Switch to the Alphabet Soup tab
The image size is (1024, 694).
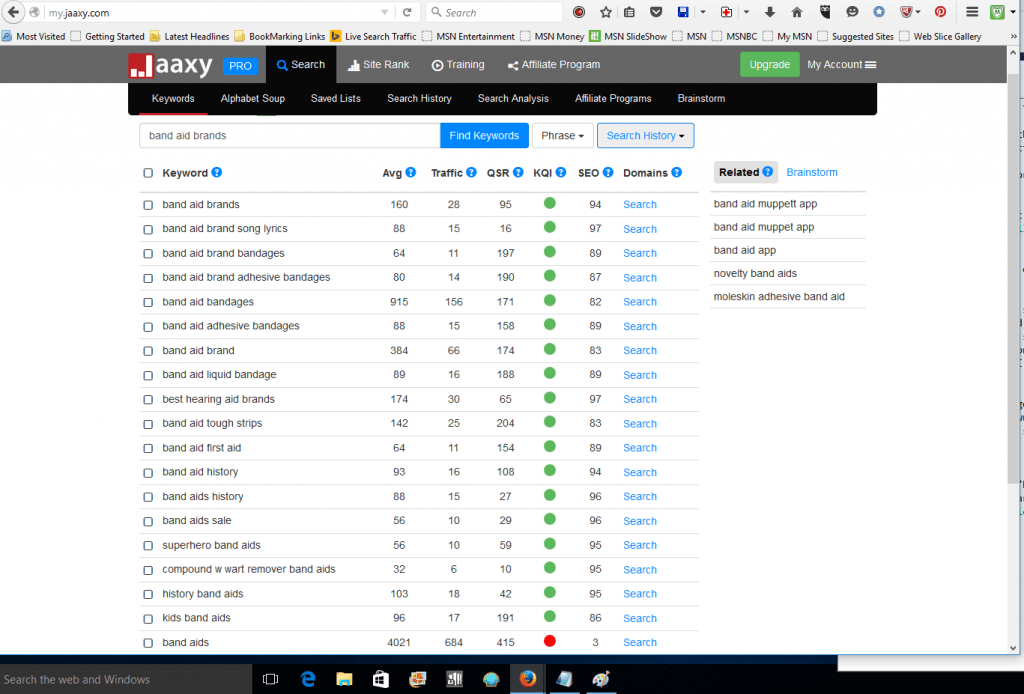pyautogui.click(x=252, y=99)
